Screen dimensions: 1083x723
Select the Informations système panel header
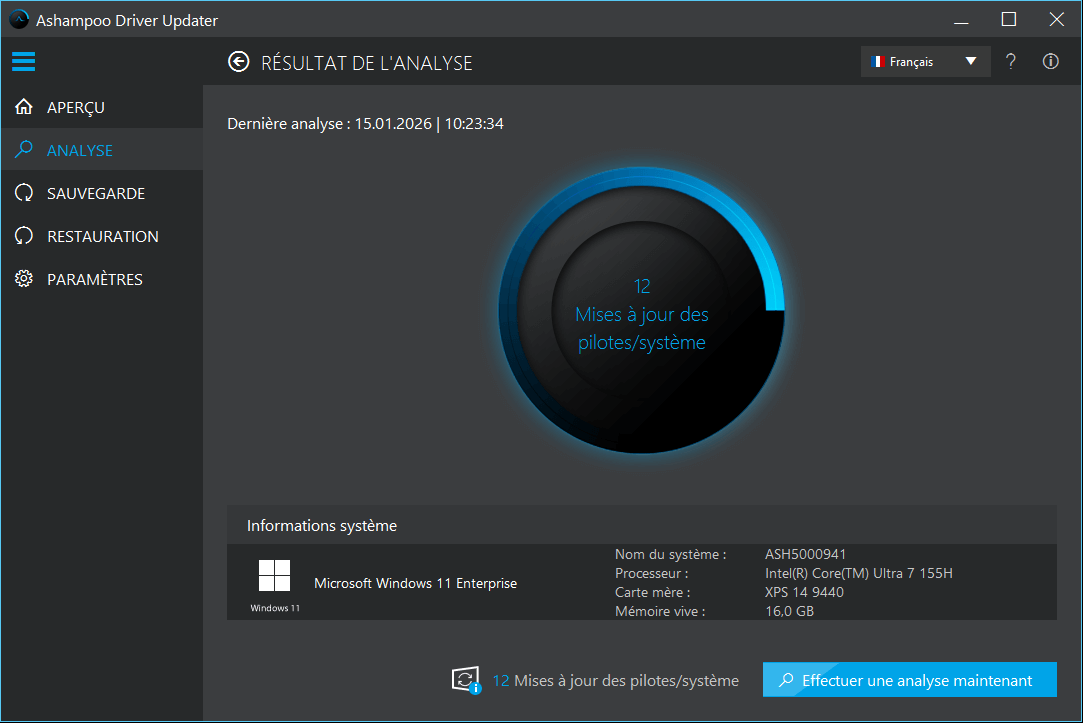click(x=321, y=524)
